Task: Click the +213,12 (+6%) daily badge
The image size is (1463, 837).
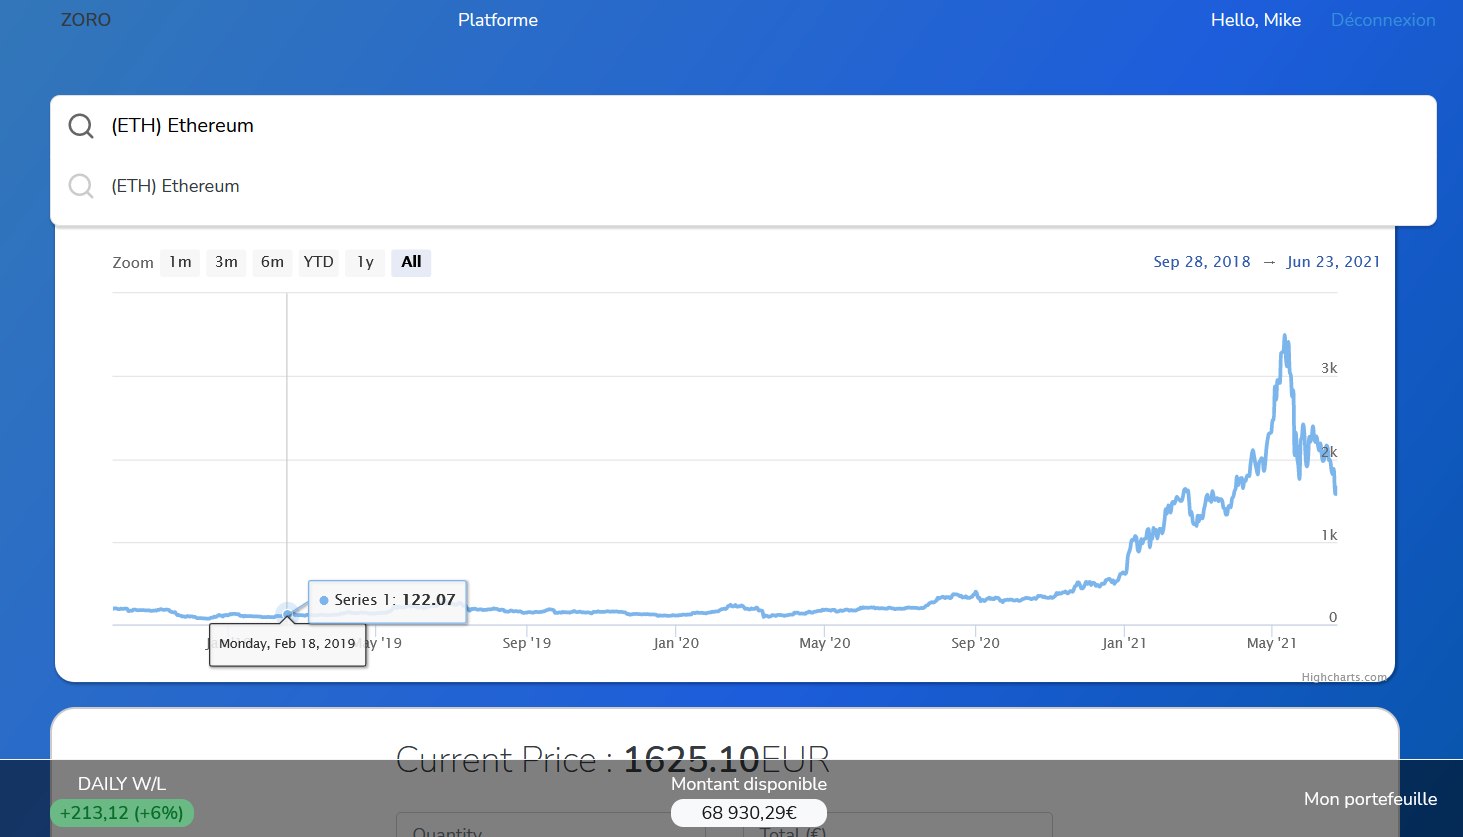Action: [x=122, y=813]
